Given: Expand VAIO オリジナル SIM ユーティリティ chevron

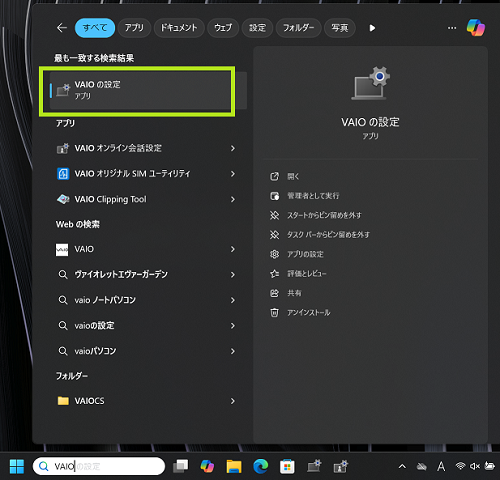Looking at the screenshot, I should tap(233, 174).
